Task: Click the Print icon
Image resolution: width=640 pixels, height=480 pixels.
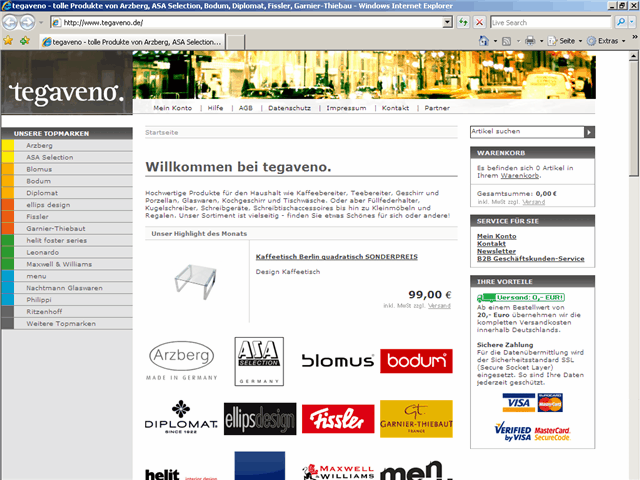Action: tap(530, 41)
